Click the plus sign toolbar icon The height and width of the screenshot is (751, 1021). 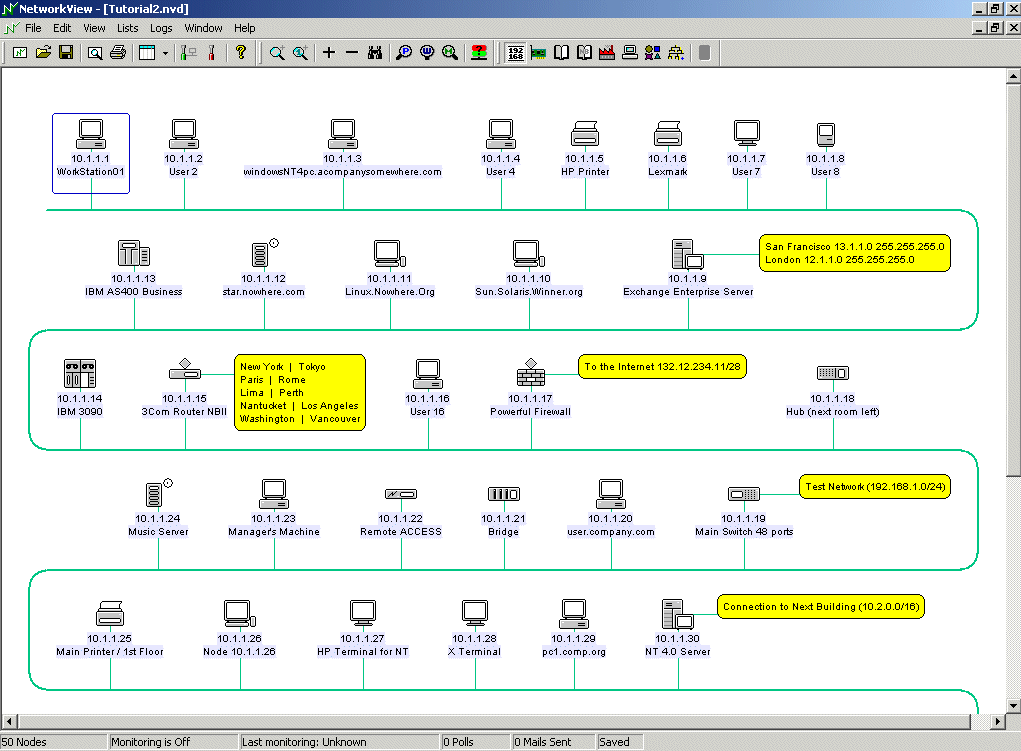pos(329,53)
